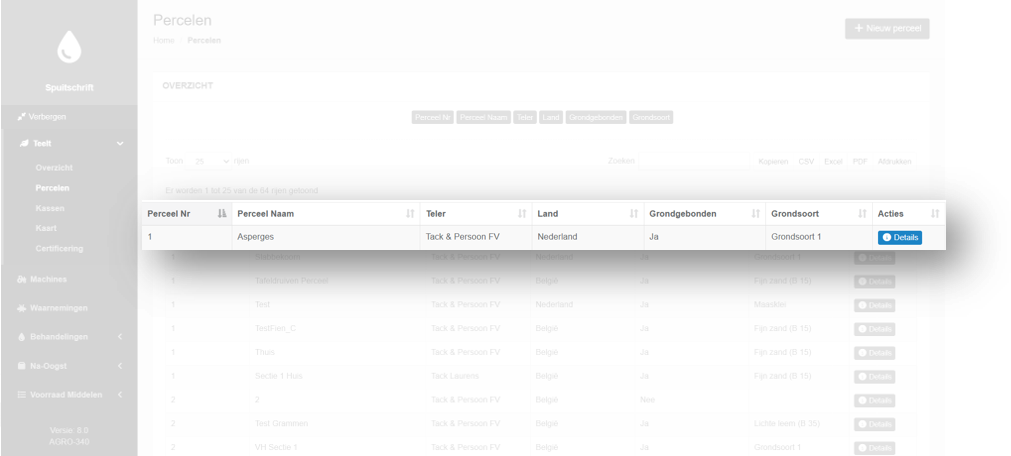Export the table as PDF
The width and height of the screenshot is (1011, 456).
coord(860,161)
